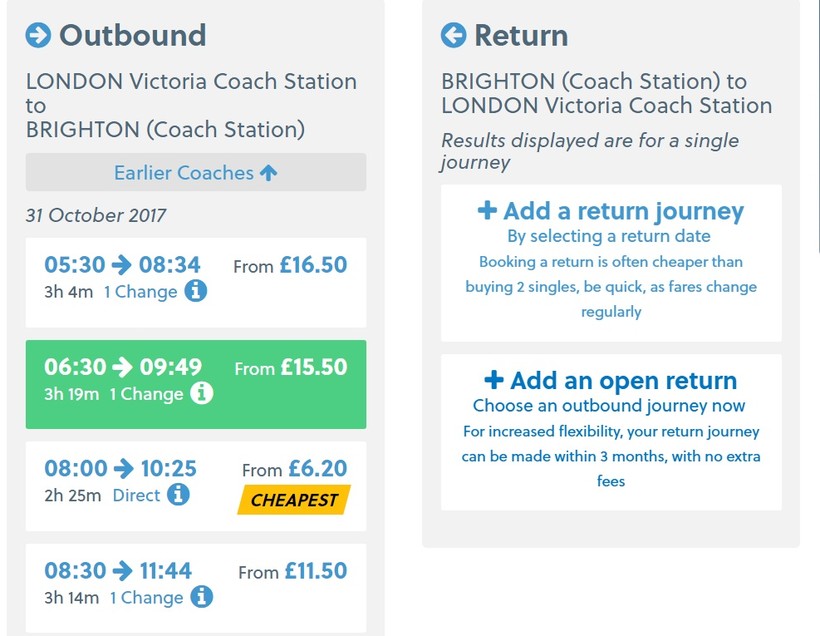Click plus icon beside Add a return journey
820x636 pixels.
487,211
